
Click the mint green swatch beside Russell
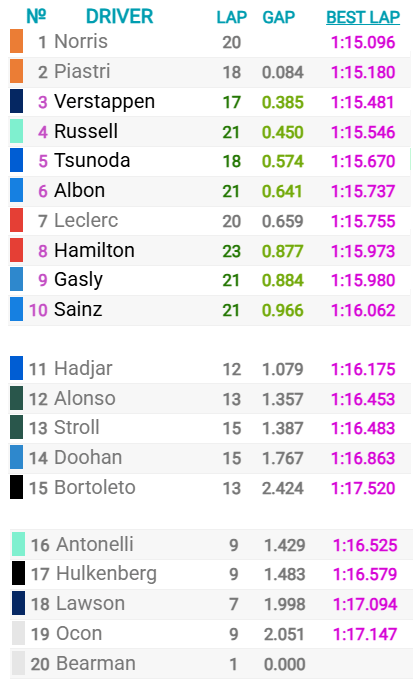(x=16, y=131)
